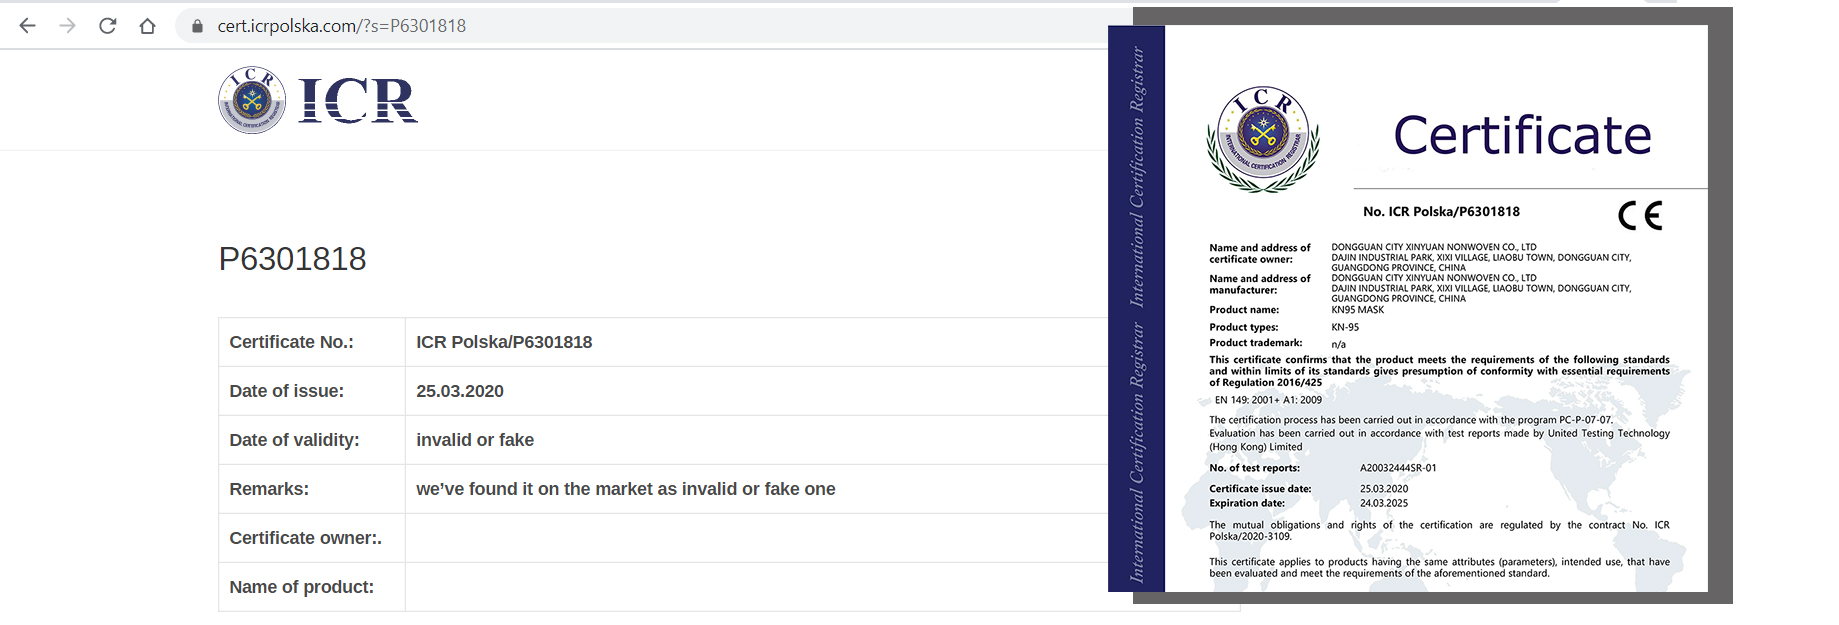Select the '25.03.2020' table value in the web page
The width and height of the screenshot is (1839, 625).
460,391
